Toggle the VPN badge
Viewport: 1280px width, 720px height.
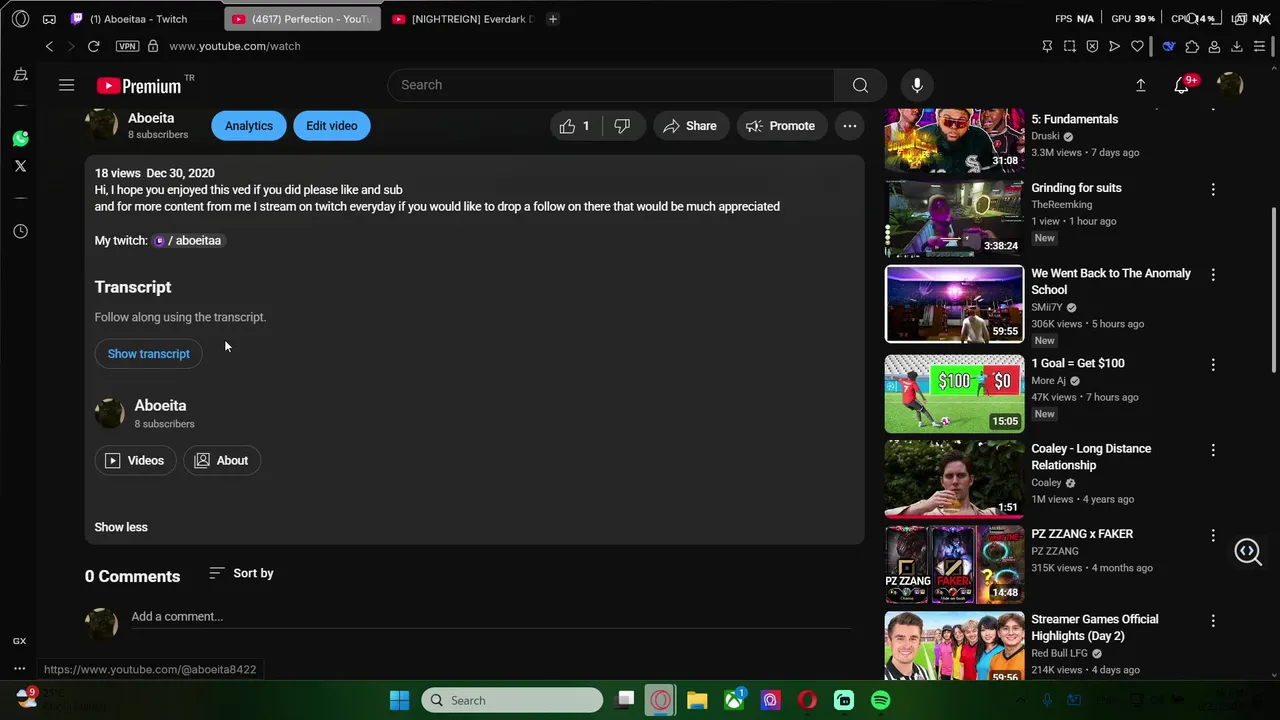tap(127, 46)
